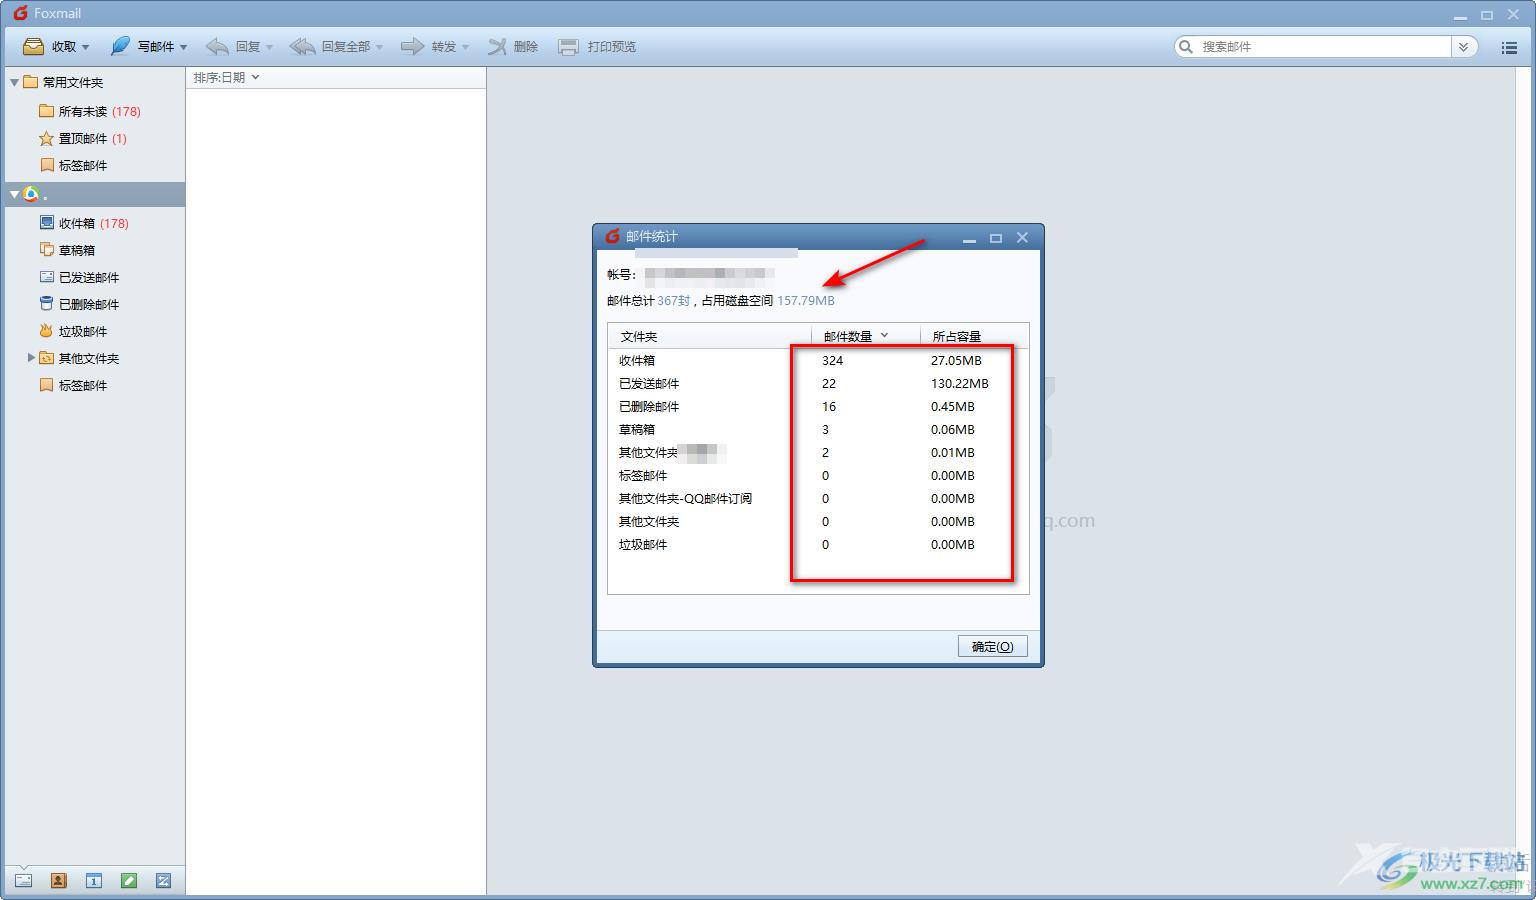1536x900 pixels.
Task: Click the 打印预览 text label
Action: 612,47
